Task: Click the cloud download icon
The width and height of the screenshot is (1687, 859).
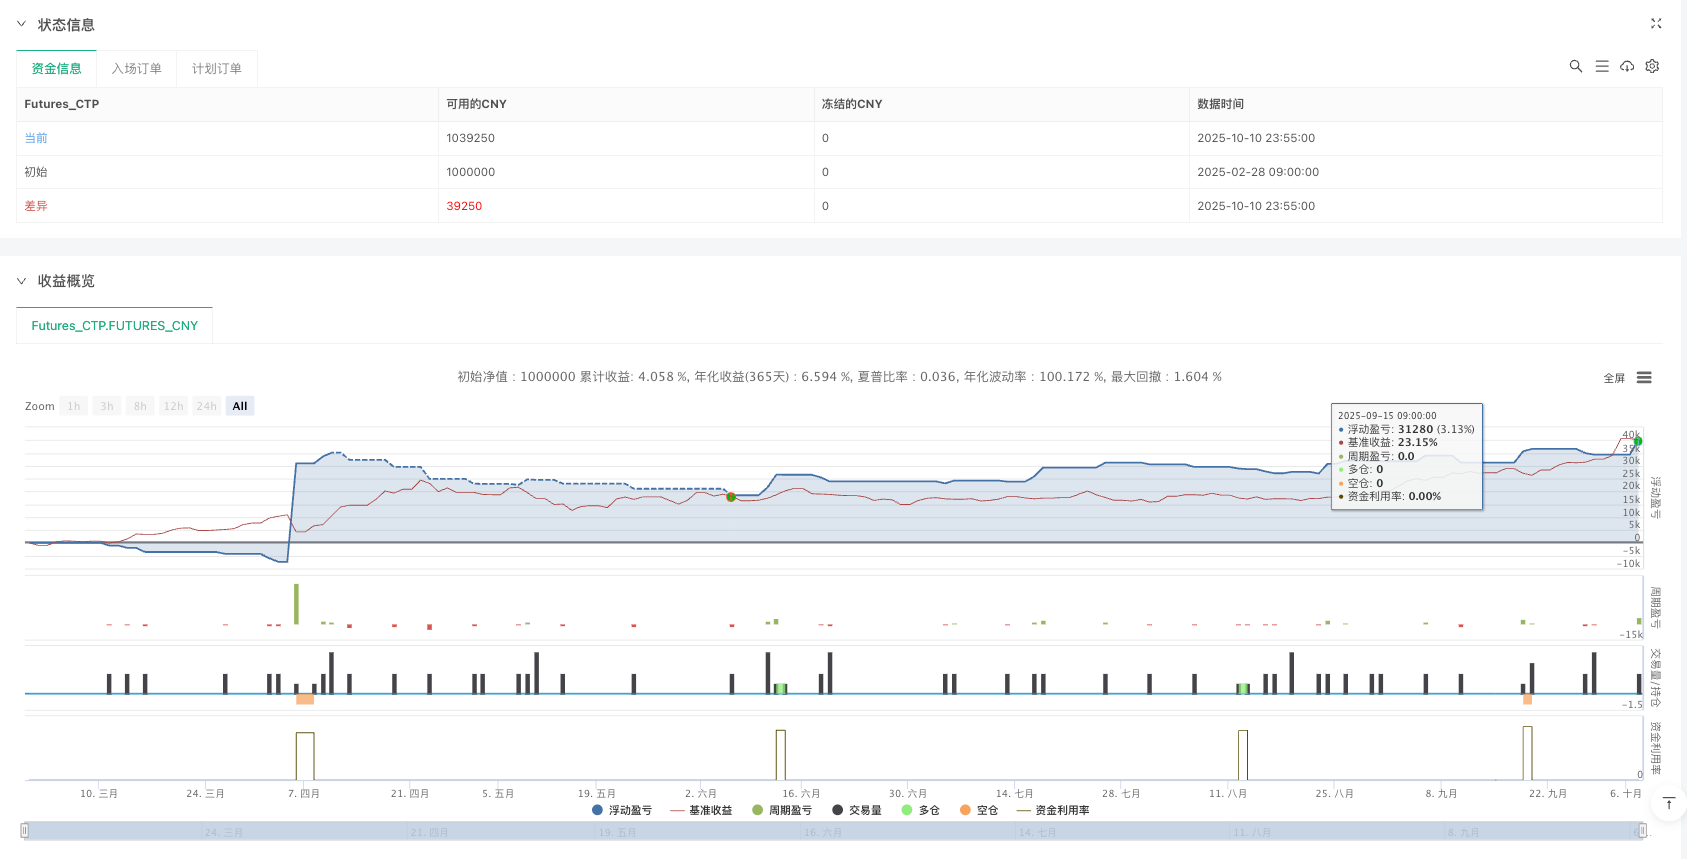Action: [1627, 66]
